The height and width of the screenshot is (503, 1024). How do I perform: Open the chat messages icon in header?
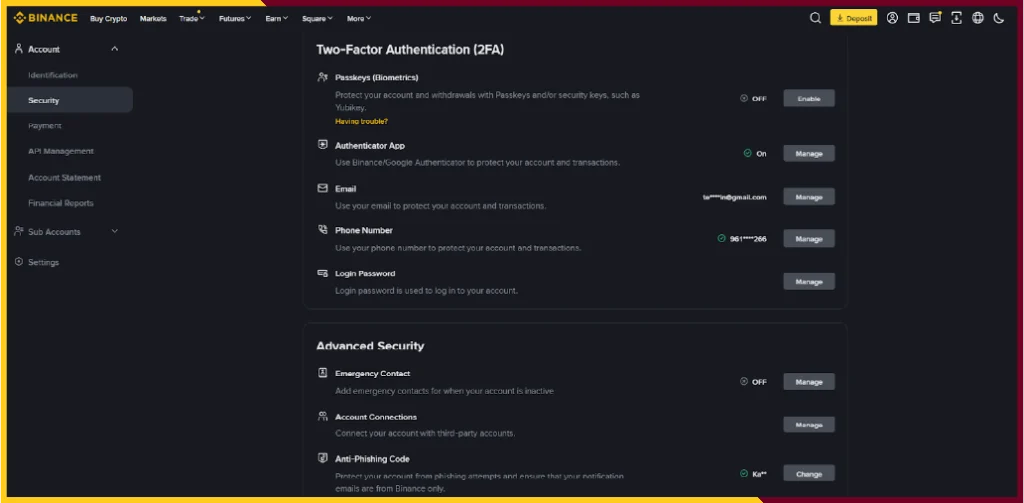(935, 18)
